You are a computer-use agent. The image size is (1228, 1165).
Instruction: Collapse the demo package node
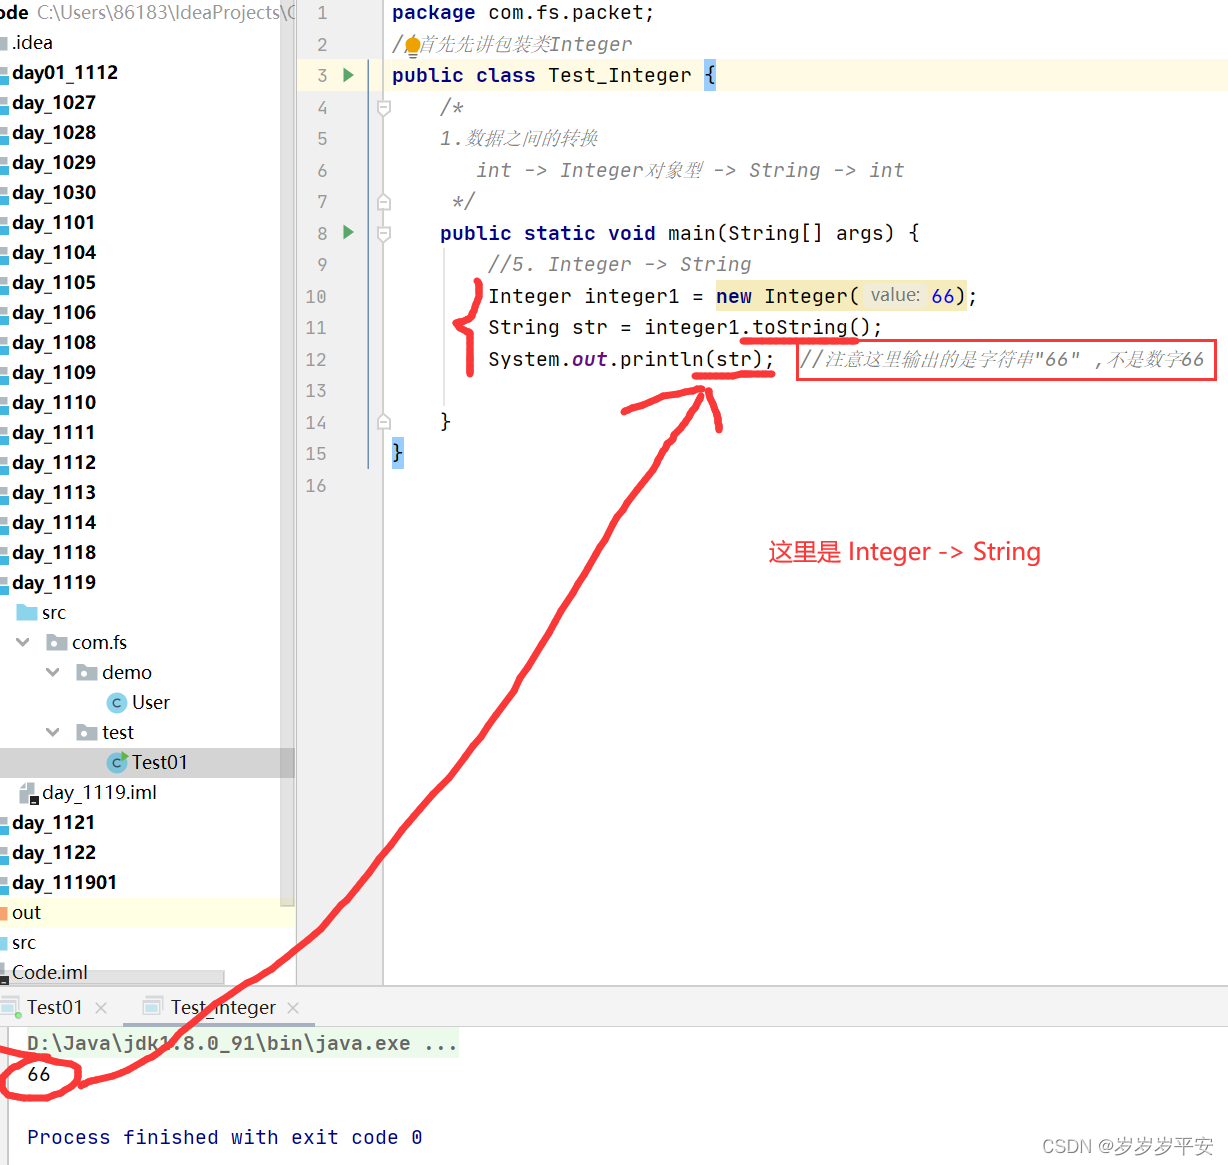click(x=53, y=672)
